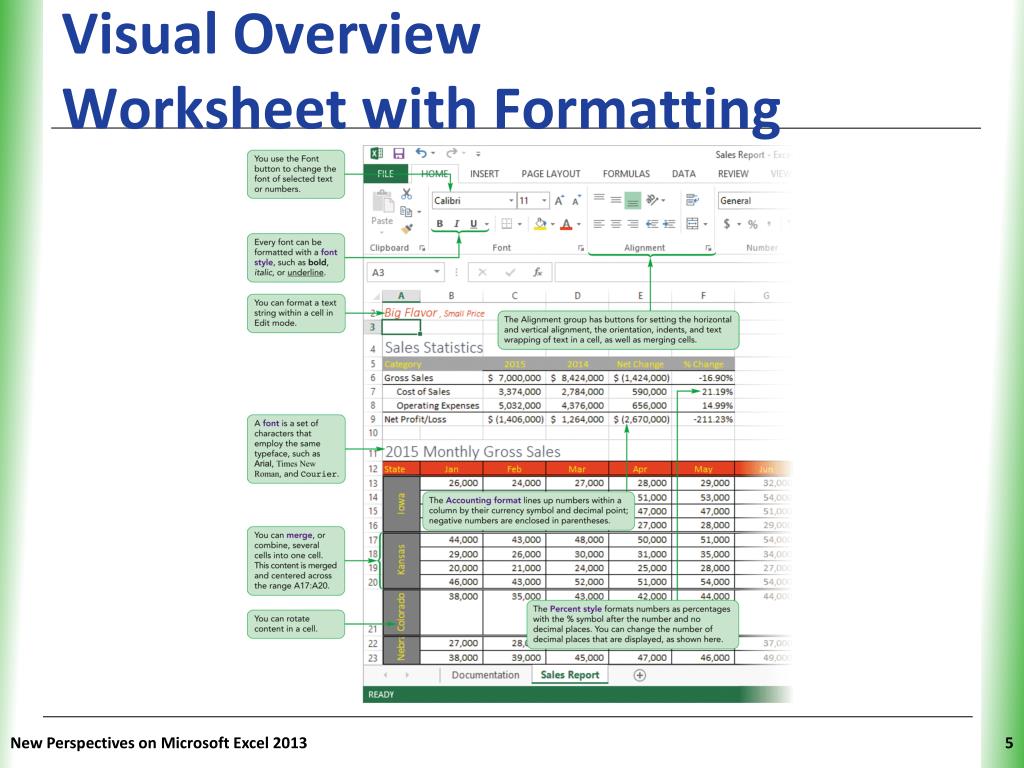Increase font size with large A button
Screen dimensions: 1024x768
tap(560, 201)
